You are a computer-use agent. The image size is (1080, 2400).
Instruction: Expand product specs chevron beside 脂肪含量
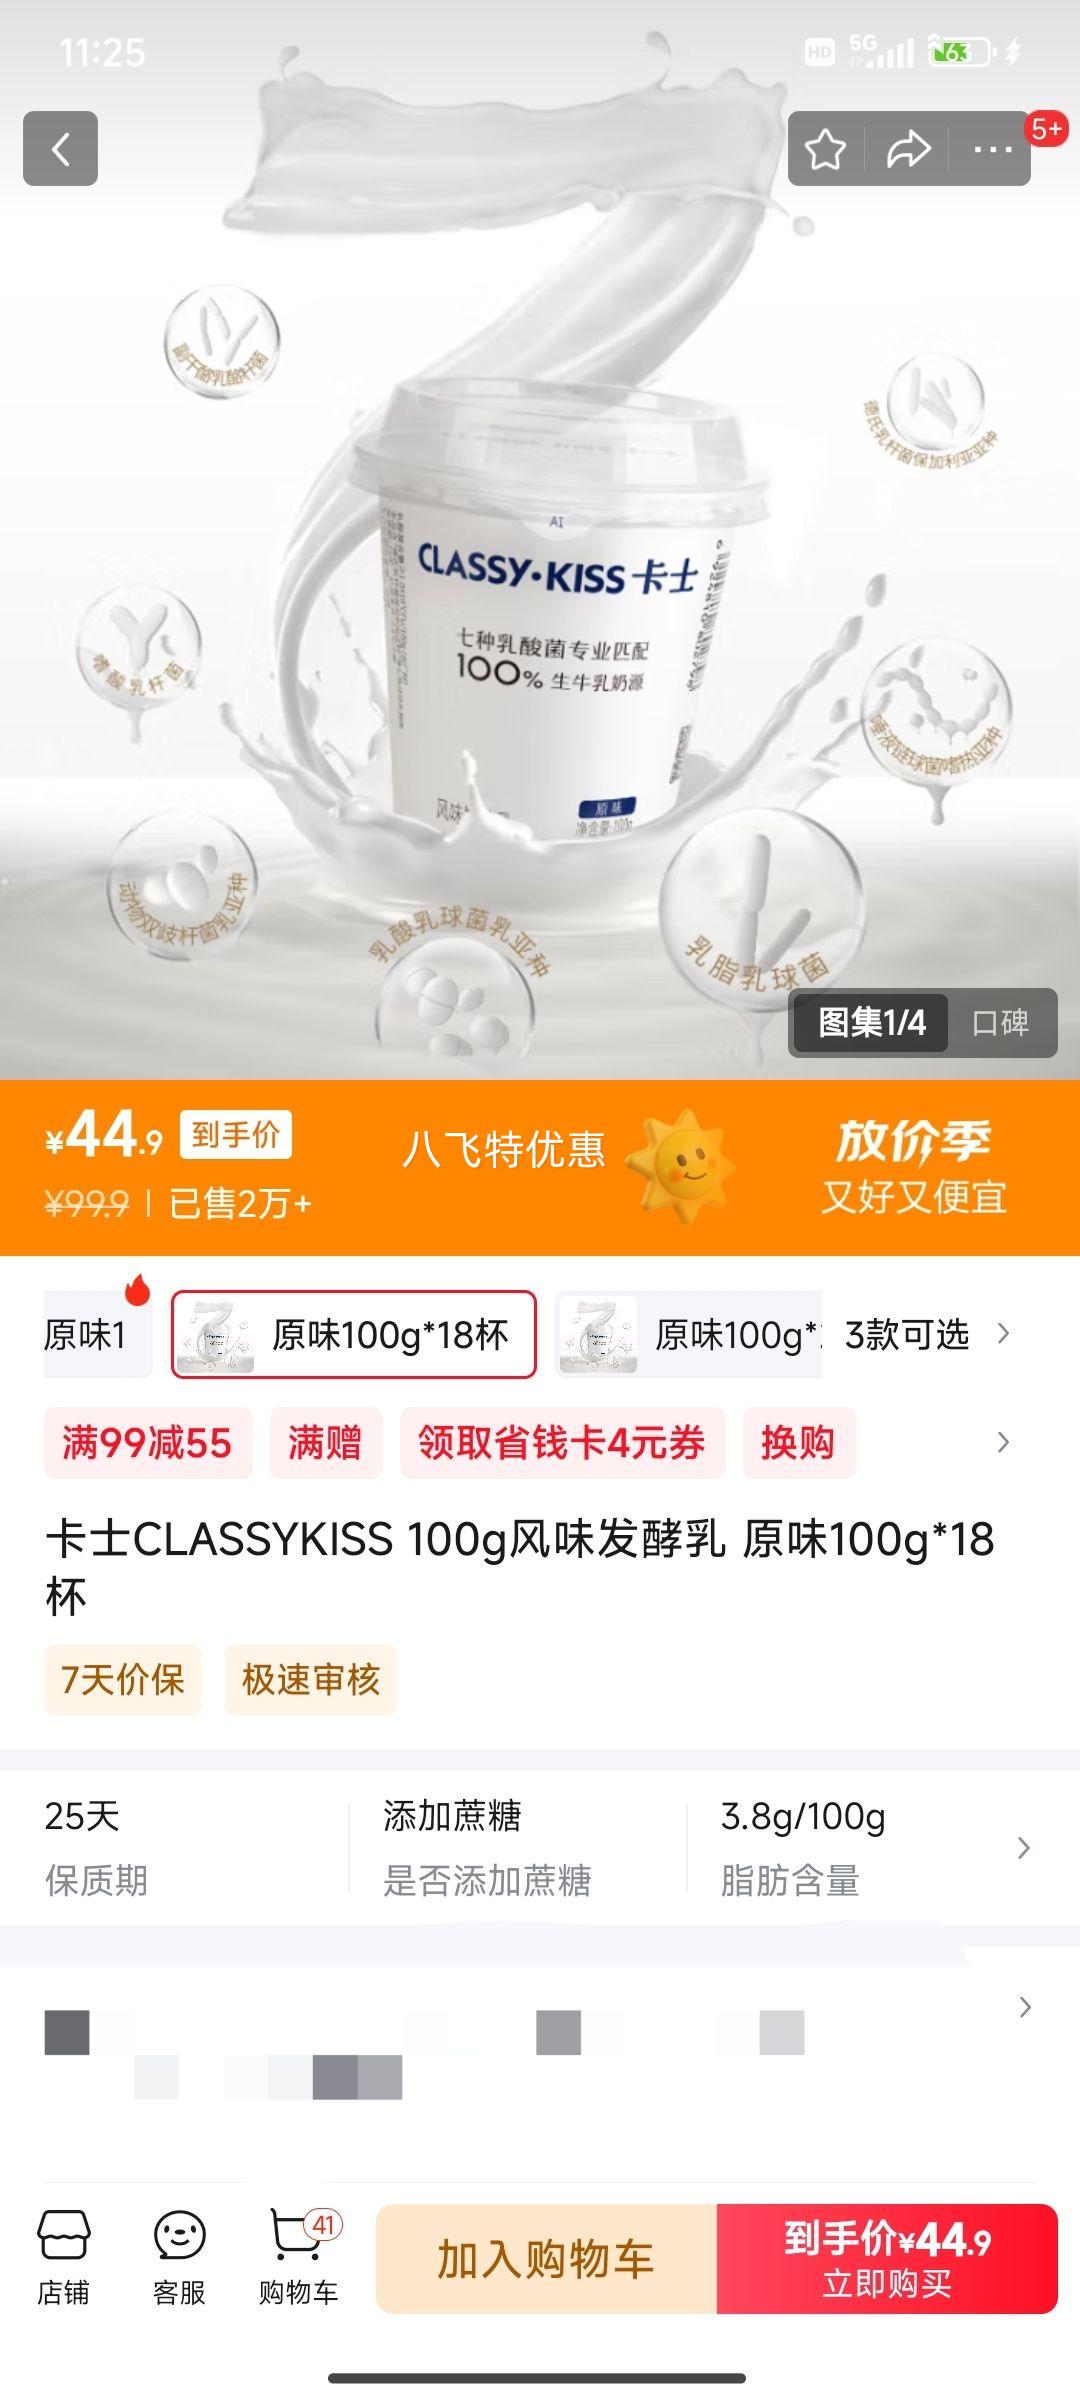[x=1023, y=1848]
